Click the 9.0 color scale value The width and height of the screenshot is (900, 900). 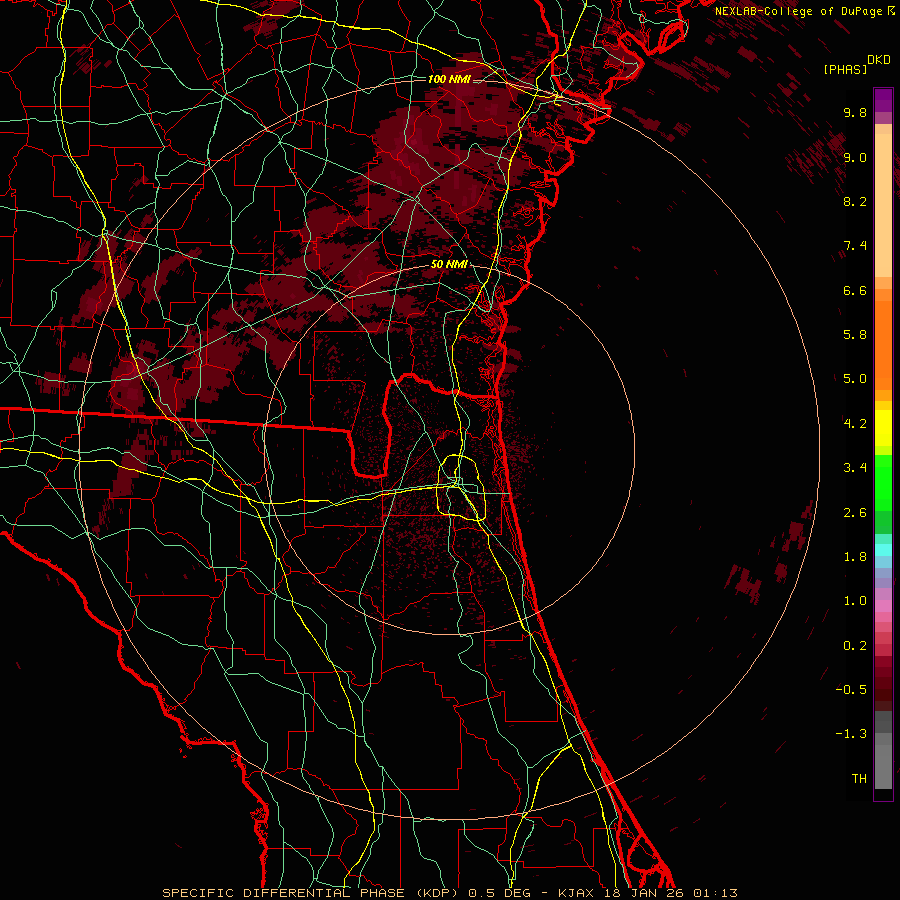click(855, 157)
